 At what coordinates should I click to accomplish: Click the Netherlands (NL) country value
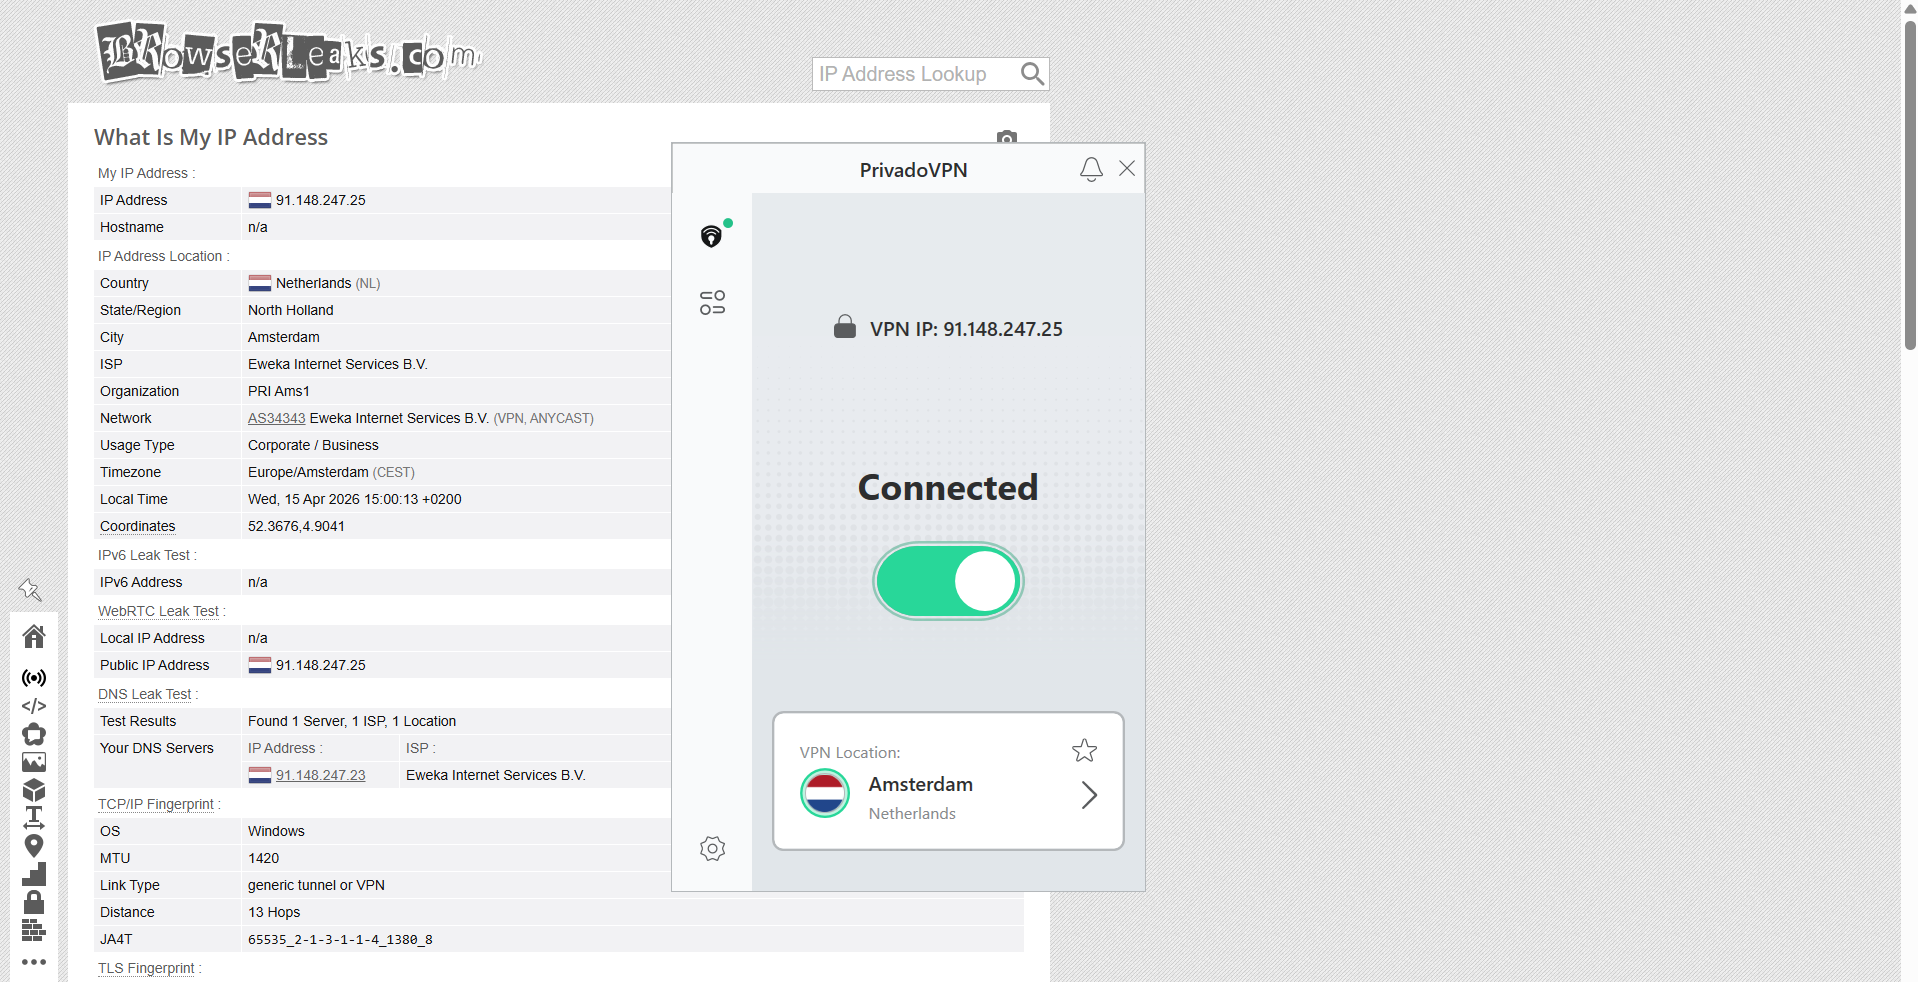(x=328, y=283)
